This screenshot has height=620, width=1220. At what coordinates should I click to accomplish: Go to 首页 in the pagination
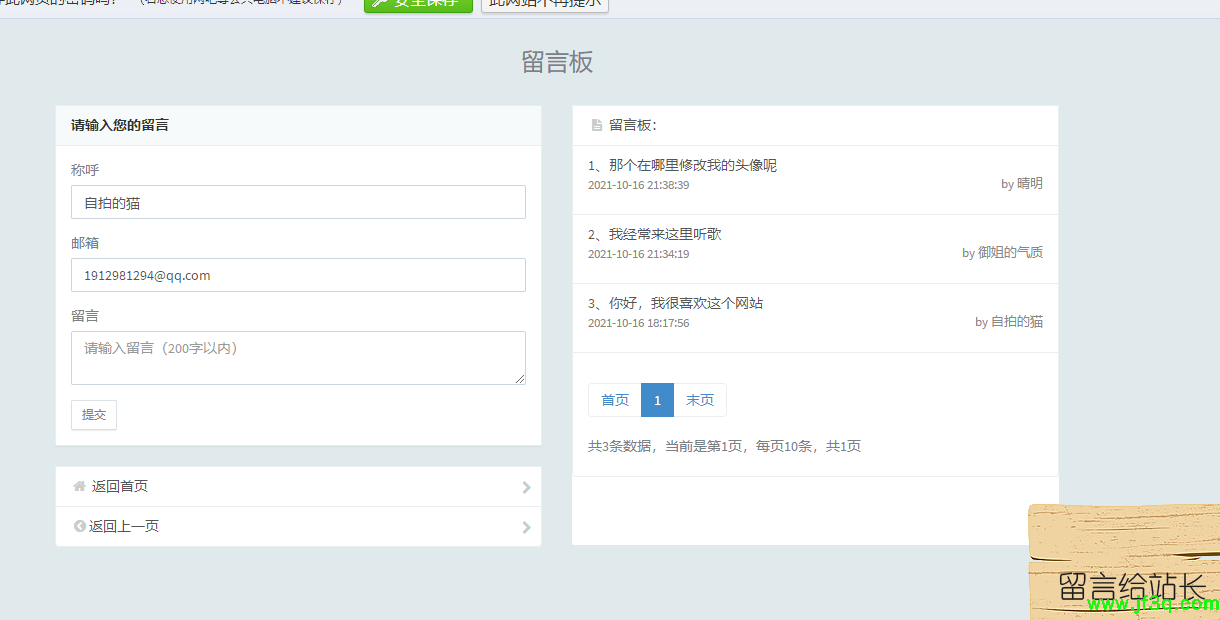pos(615,400)
